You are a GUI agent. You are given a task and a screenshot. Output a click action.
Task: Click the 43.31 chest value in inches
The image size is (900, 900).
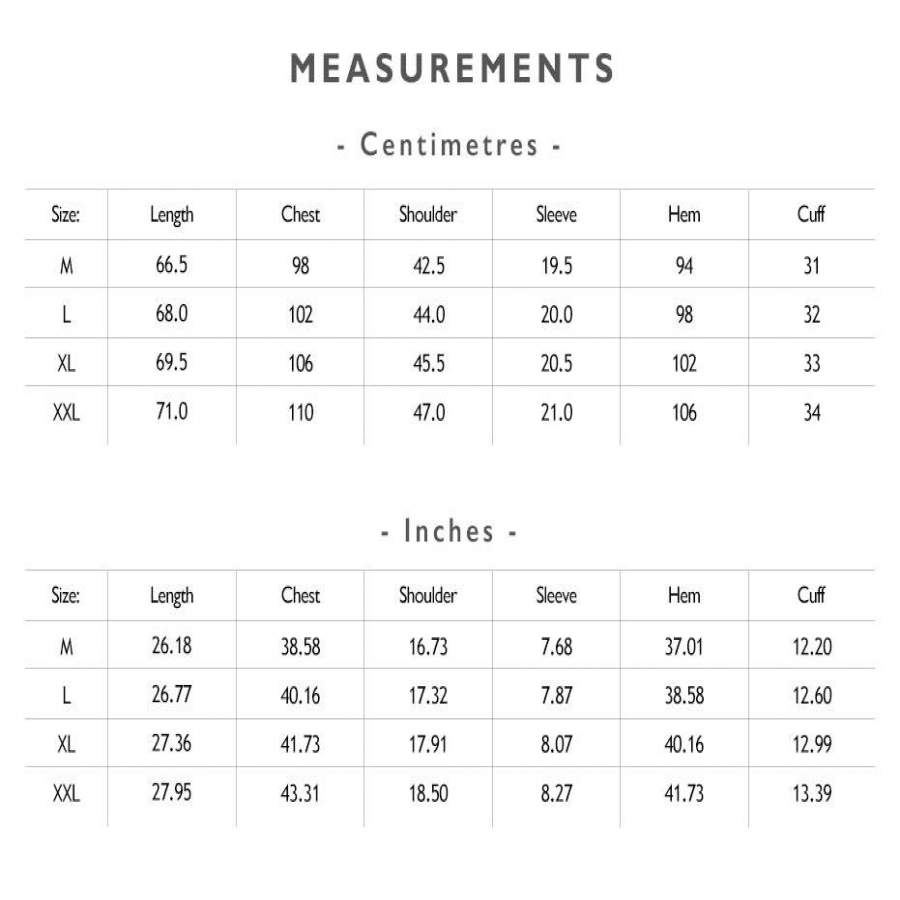pyautogui.click(x=300, y=794)
